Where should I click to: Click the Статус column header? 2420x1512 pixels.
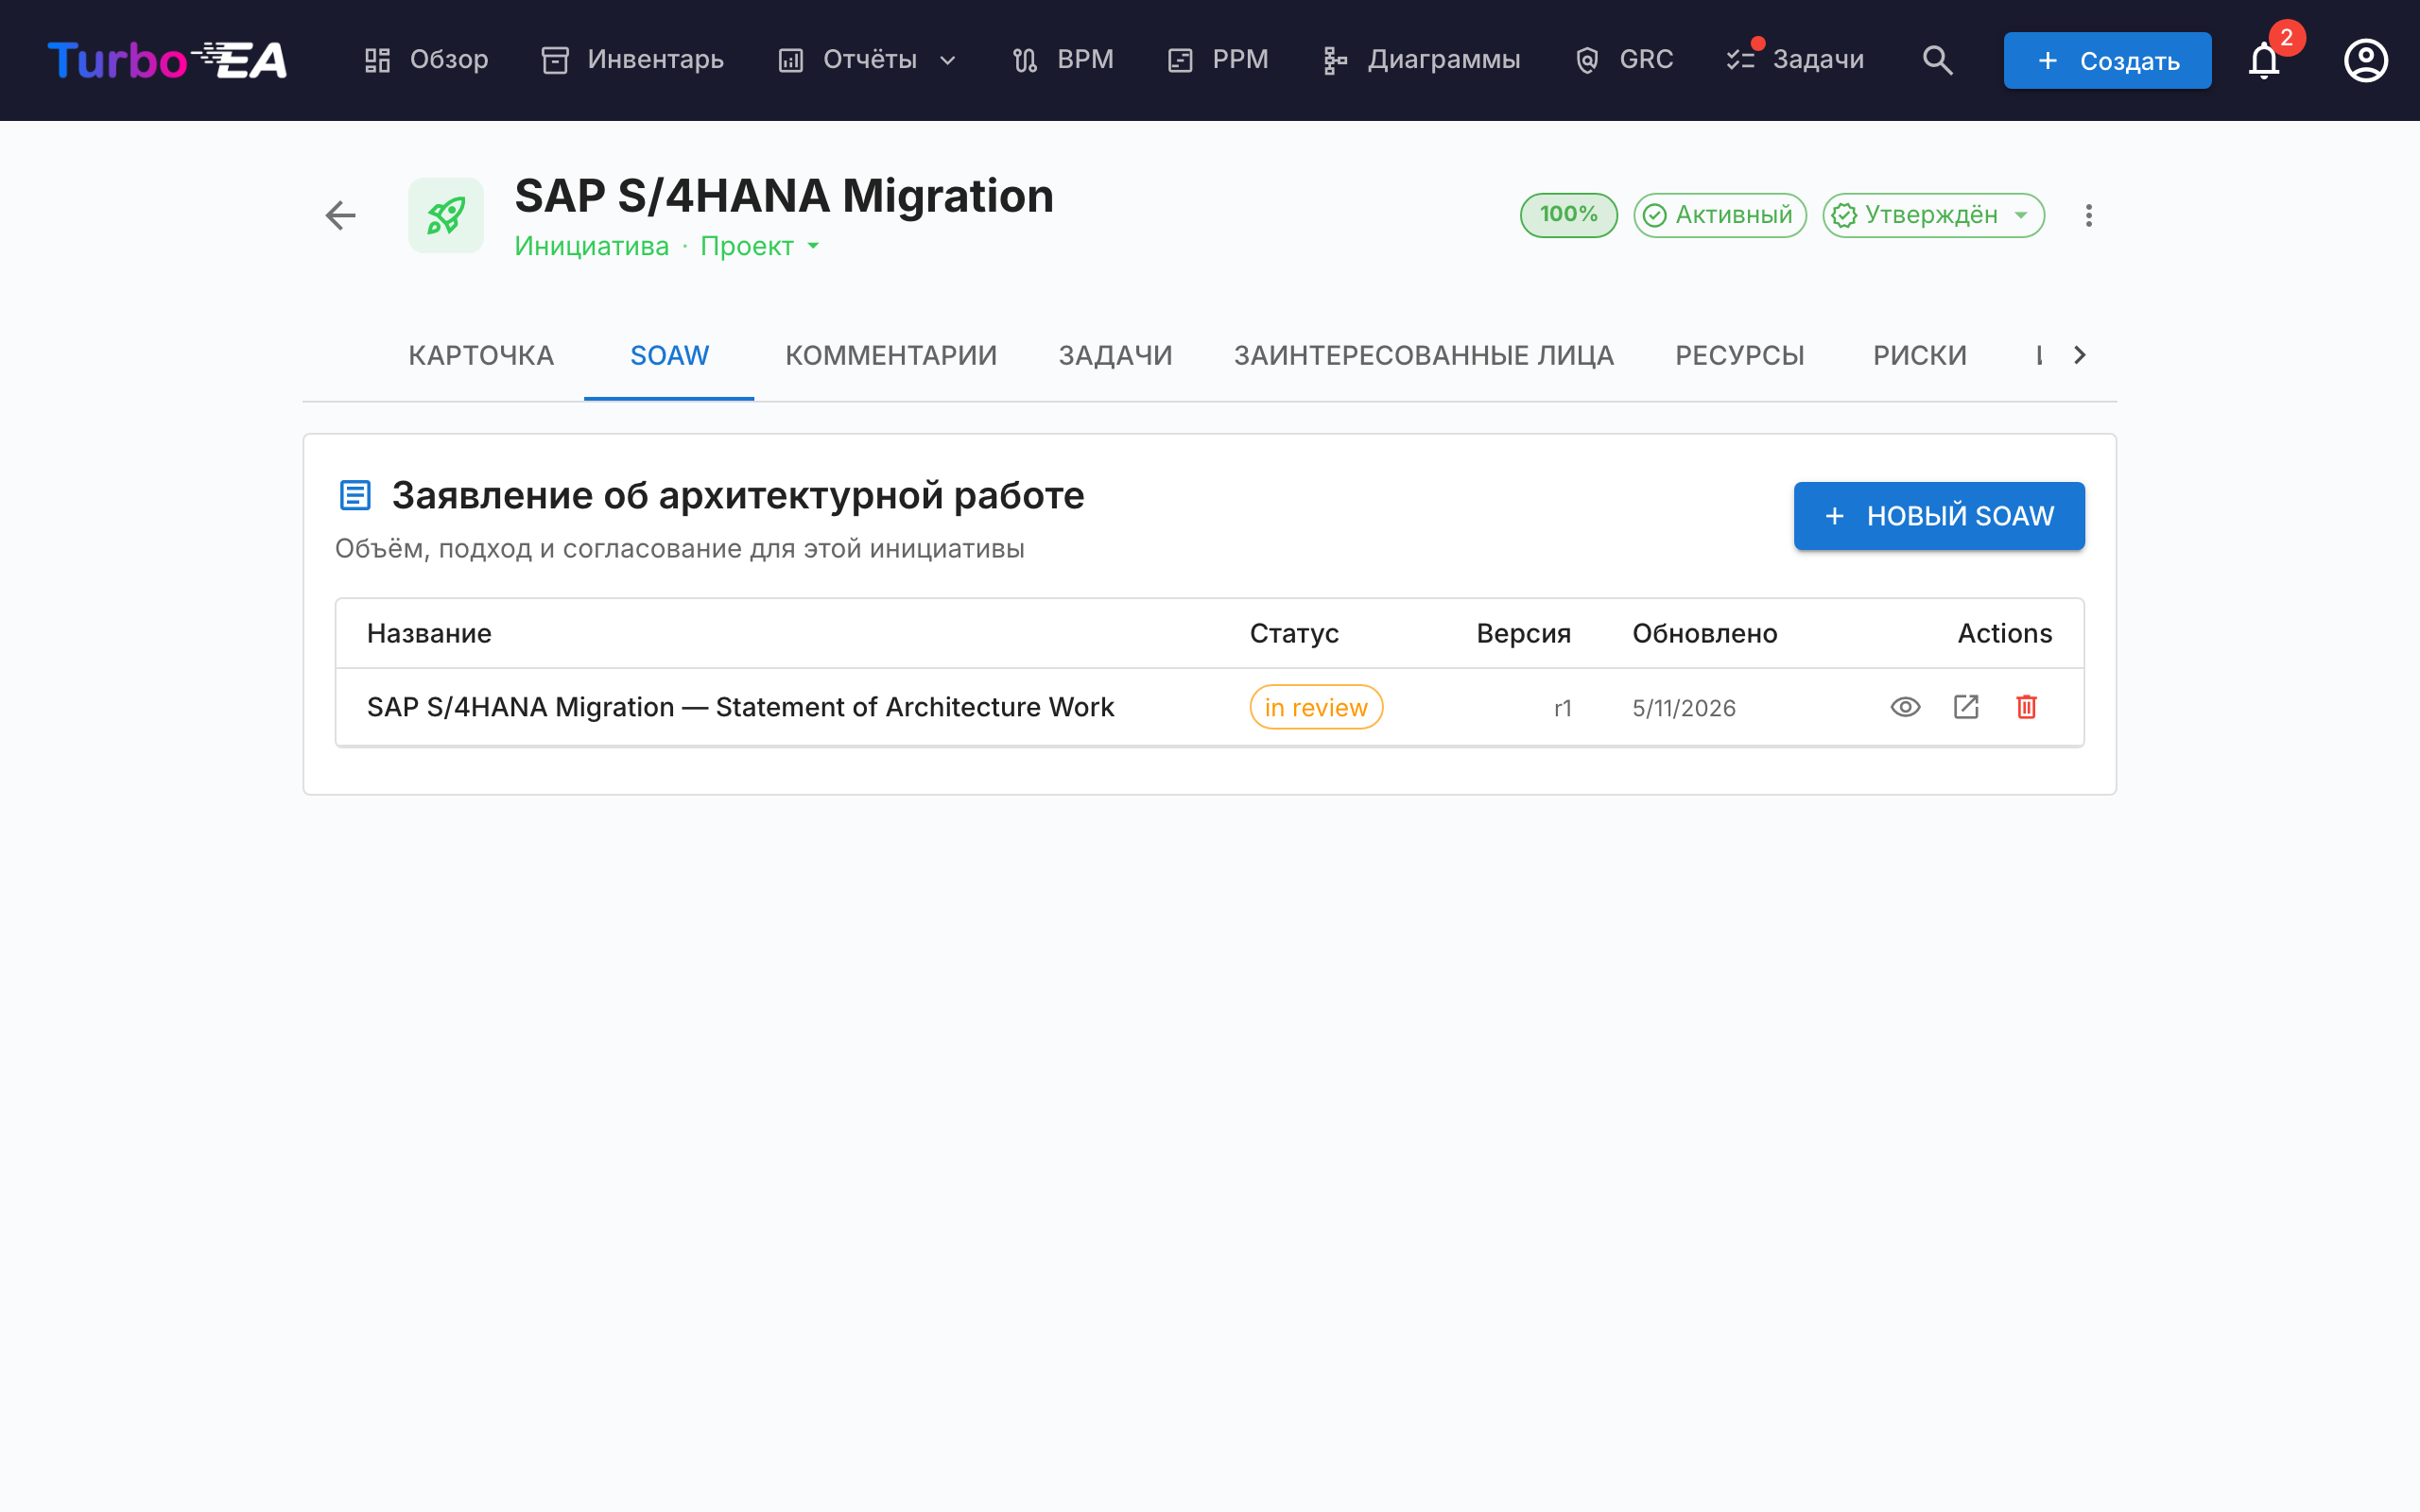[x=1294, y=633]
